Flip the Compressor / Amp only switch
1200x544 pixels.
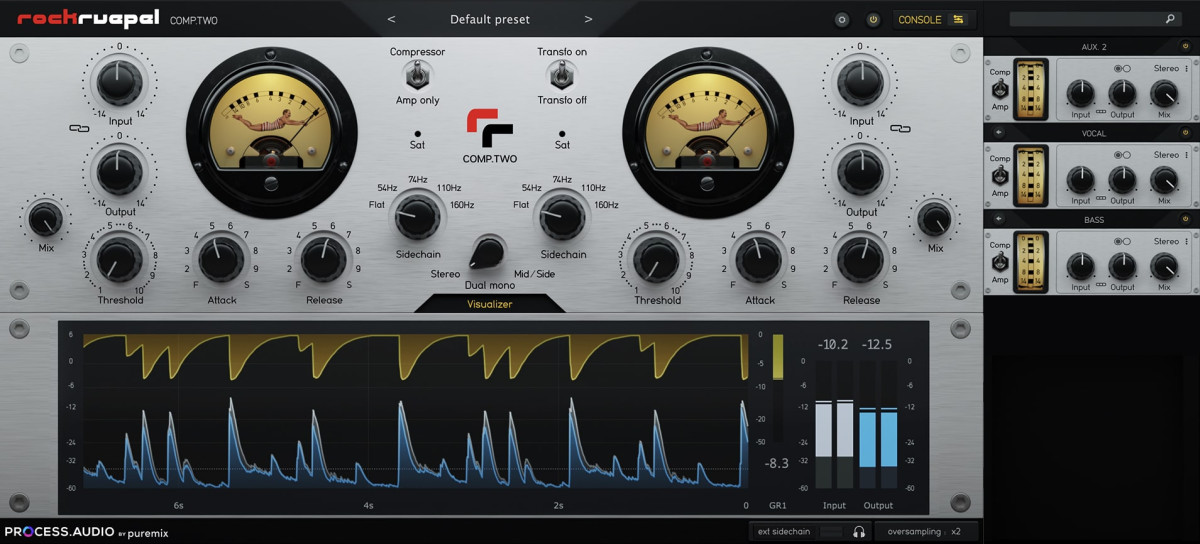click(x=415, y=75)
